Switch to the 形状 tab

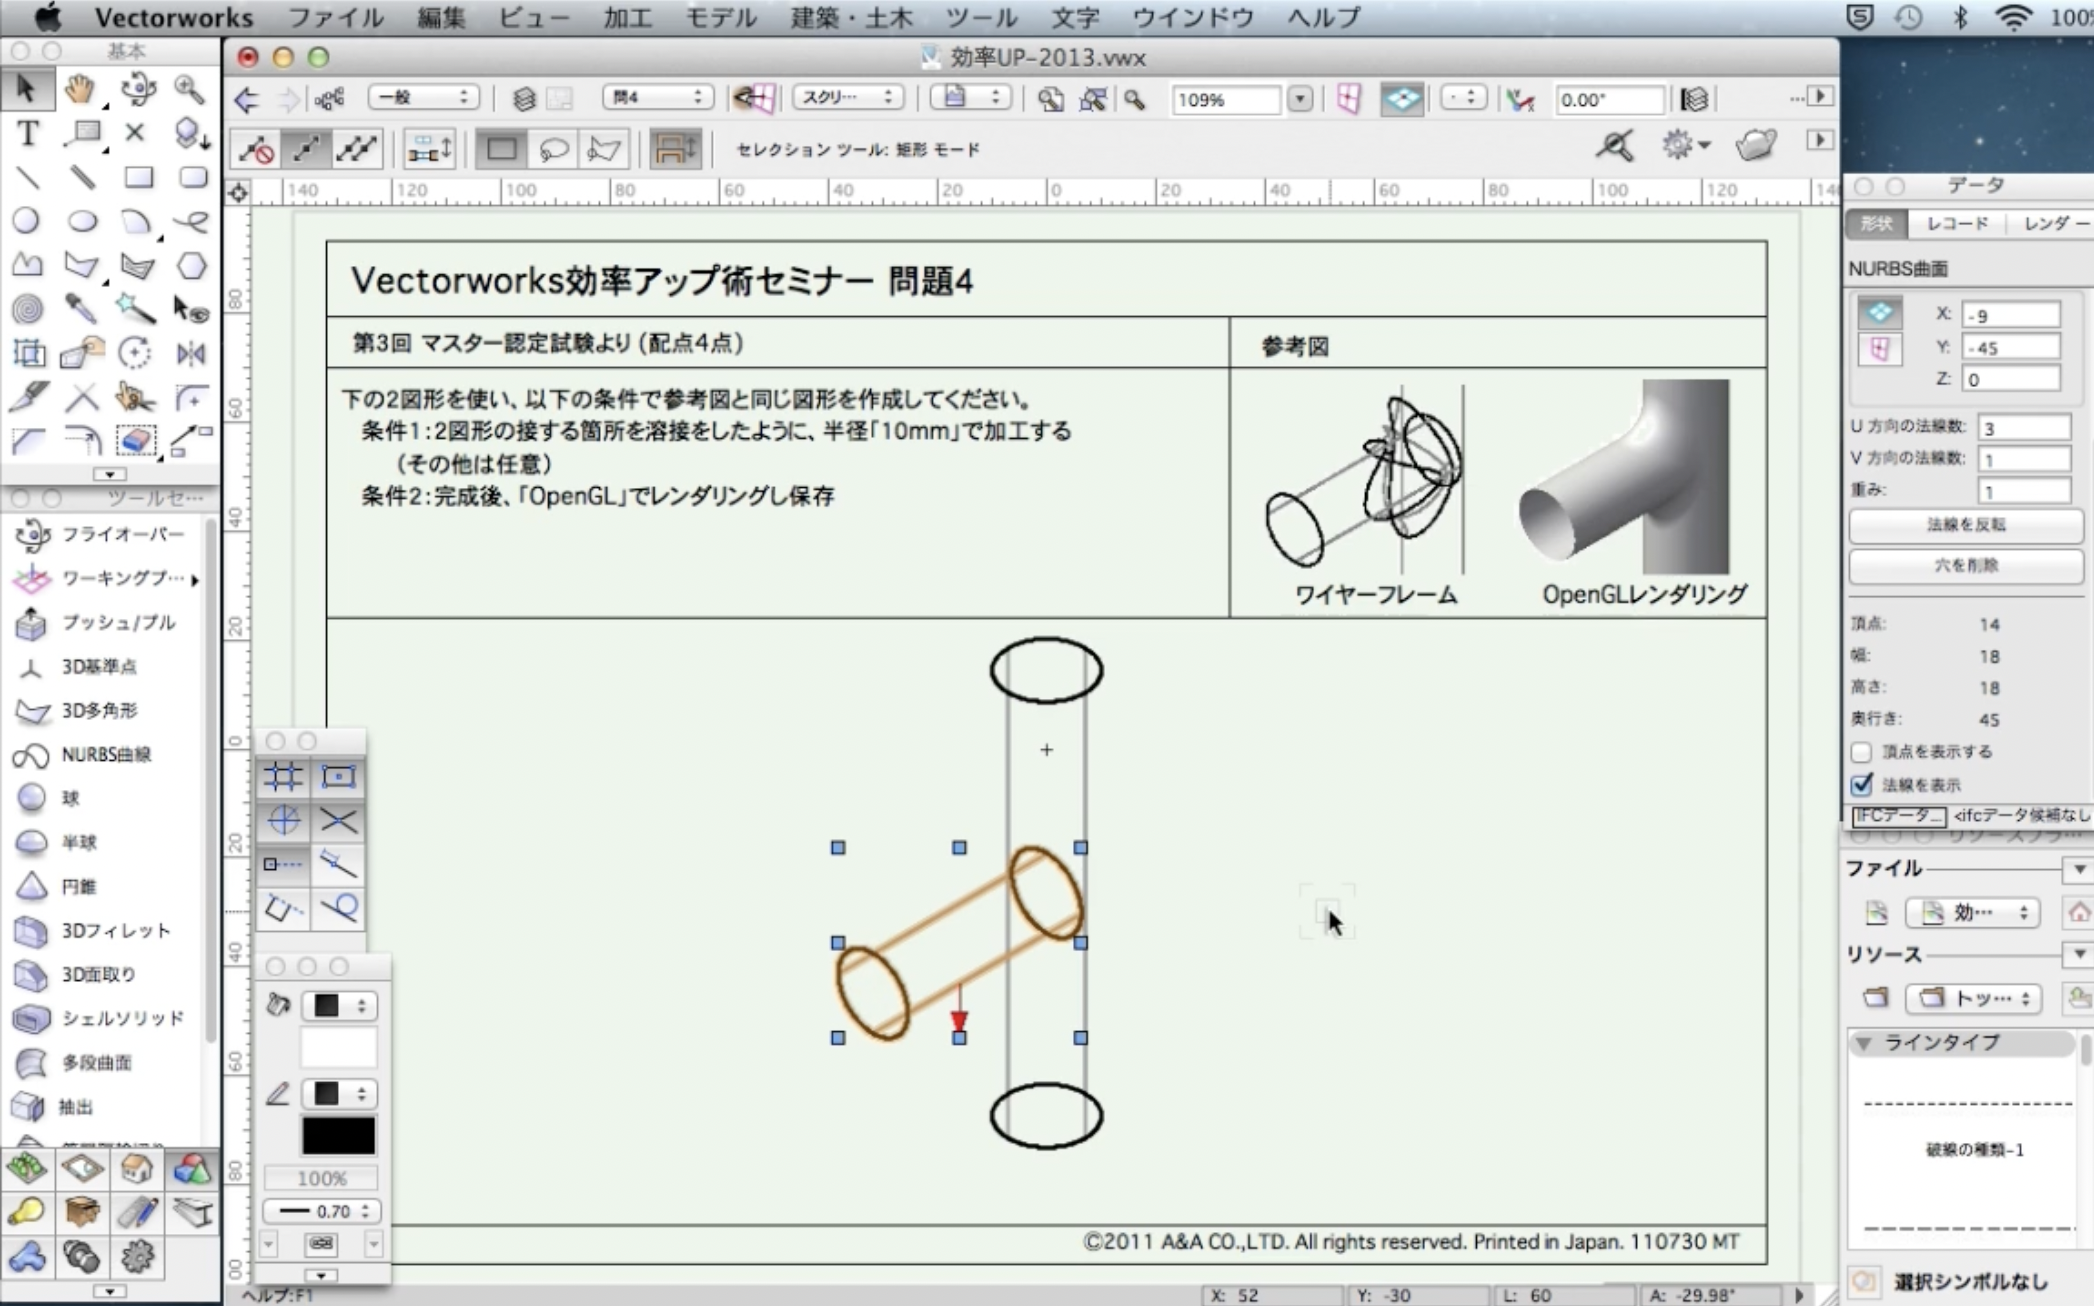tap(1876, 223)
